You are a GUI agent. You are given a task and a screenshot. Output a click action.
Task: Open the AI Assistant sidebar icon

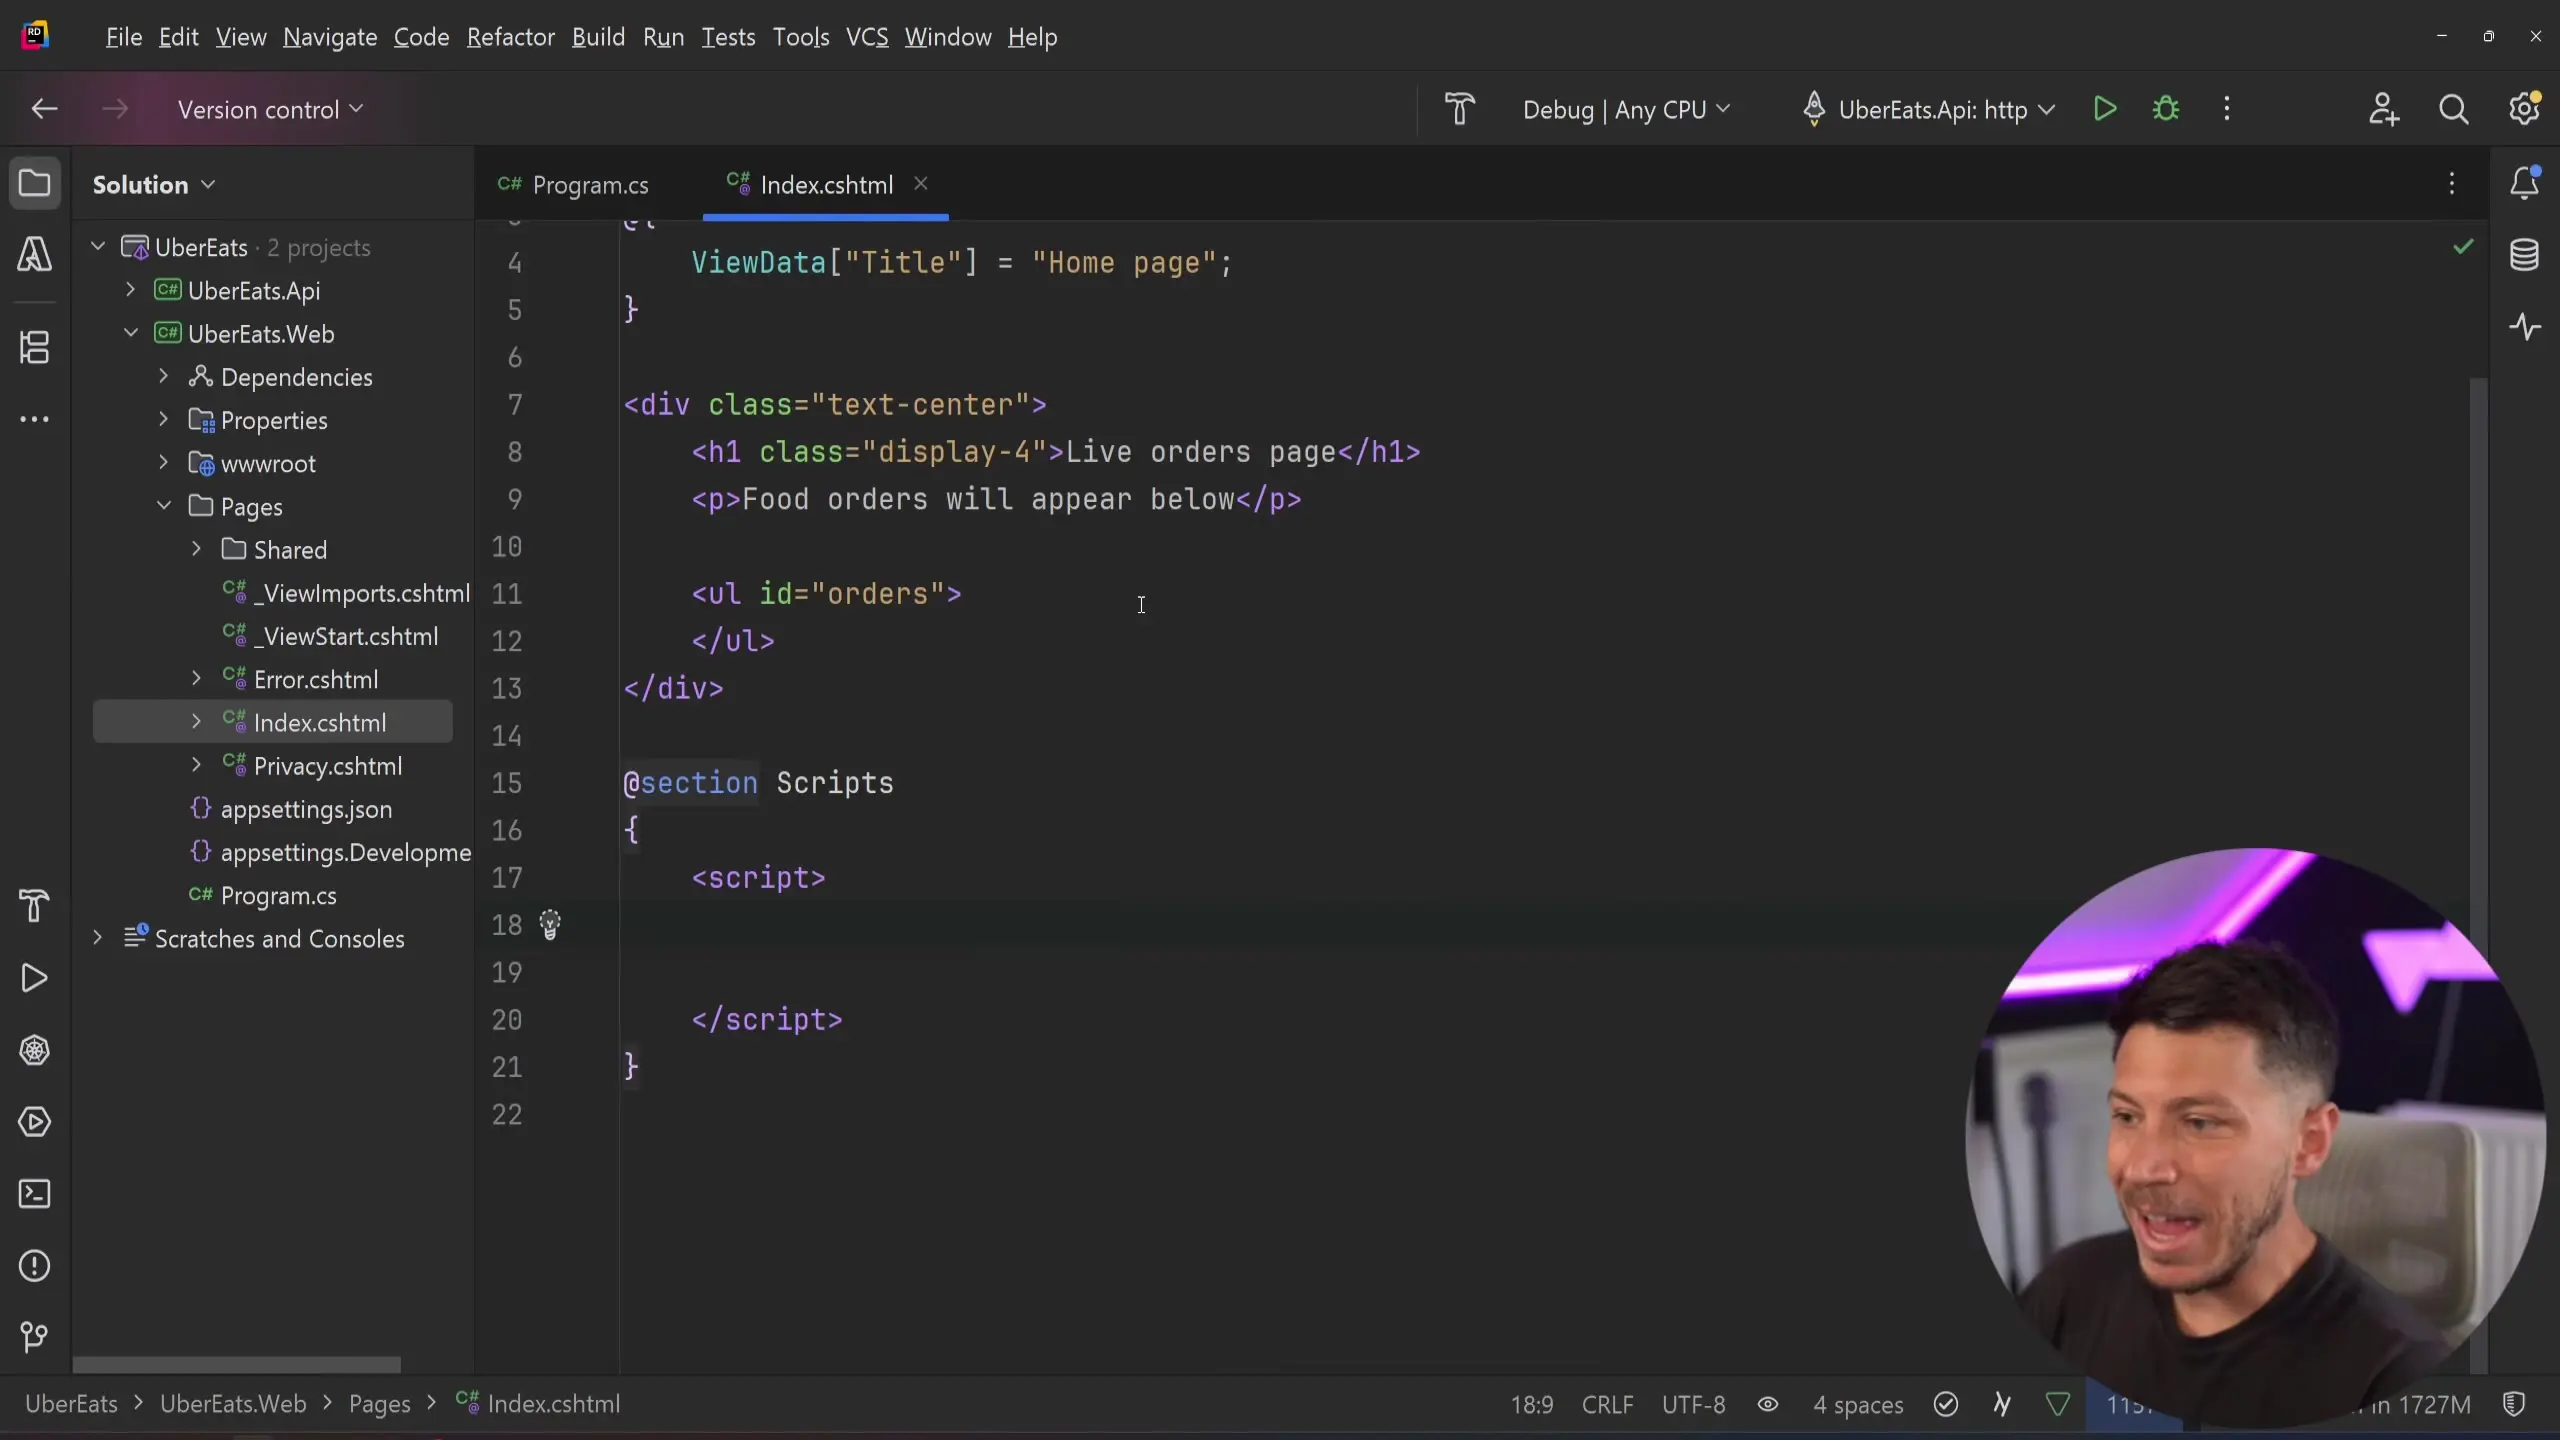[x=35, y=255]
